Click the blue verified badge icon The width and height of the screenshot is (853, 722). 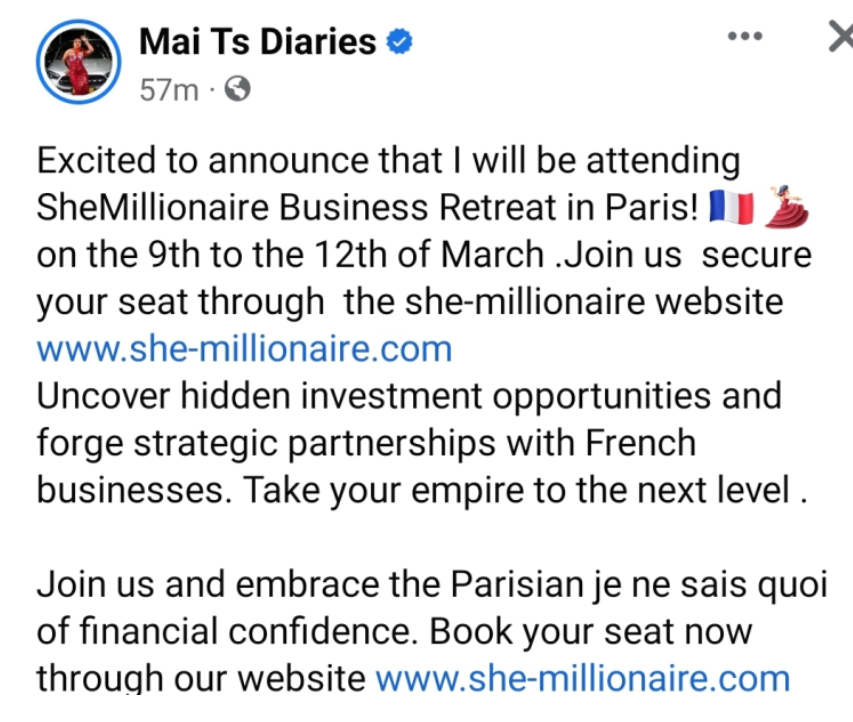point(400,42)
